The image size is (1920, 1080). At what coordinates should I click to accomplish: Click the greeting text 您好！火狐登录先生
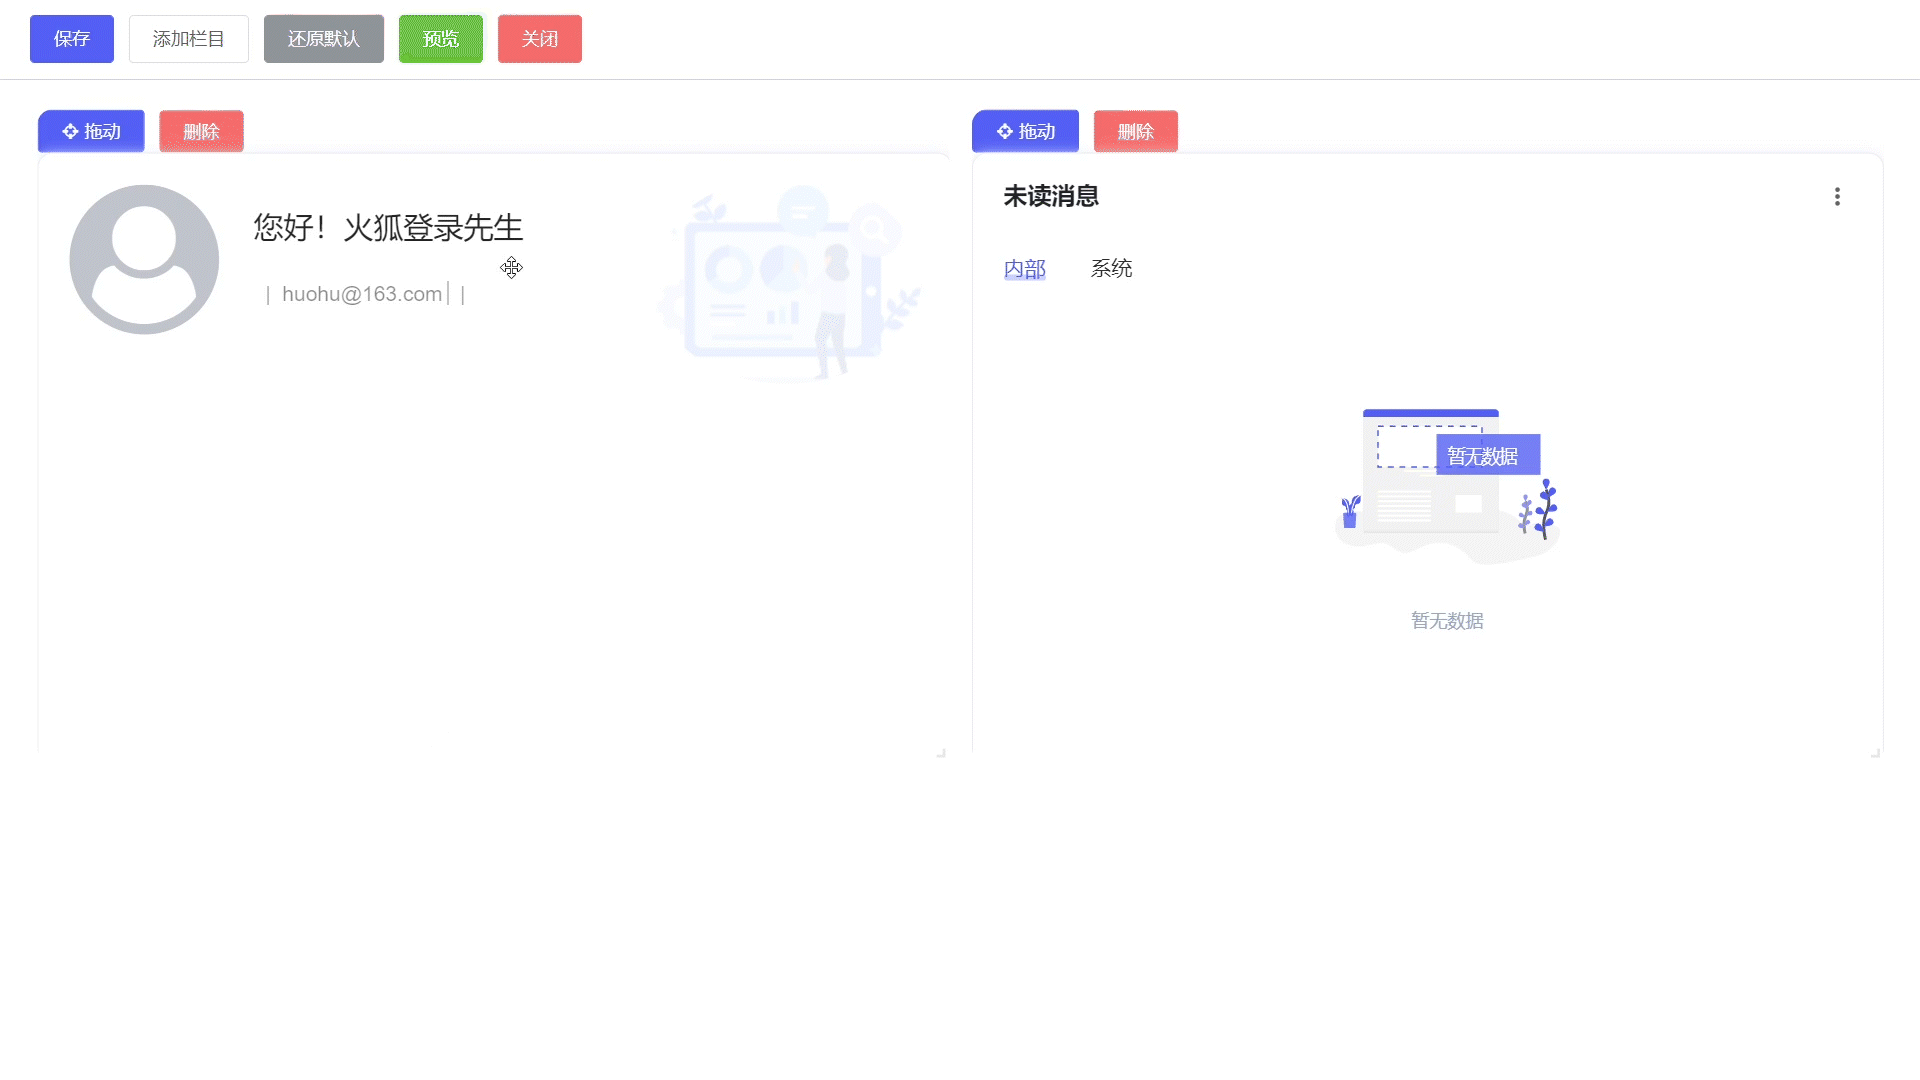[388, 228]
